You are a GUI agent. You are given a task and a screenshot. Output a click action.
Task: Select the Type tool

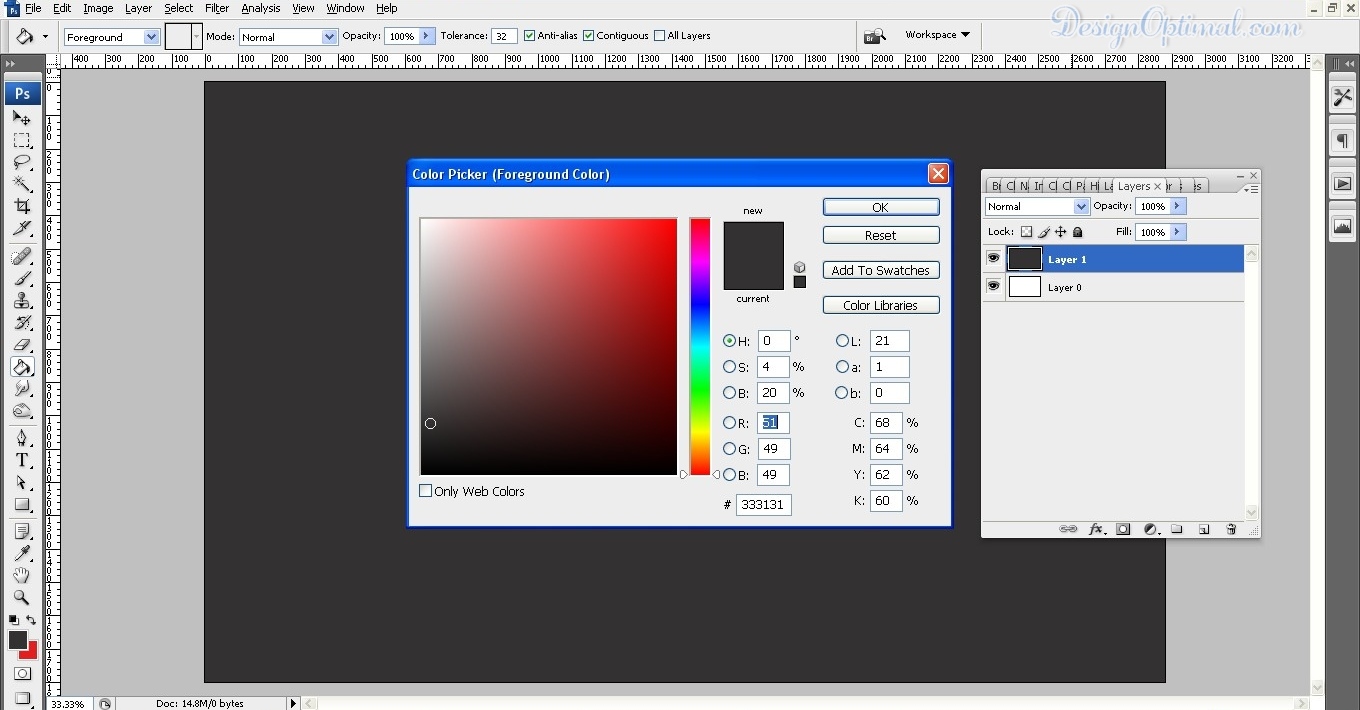(22, 460)
